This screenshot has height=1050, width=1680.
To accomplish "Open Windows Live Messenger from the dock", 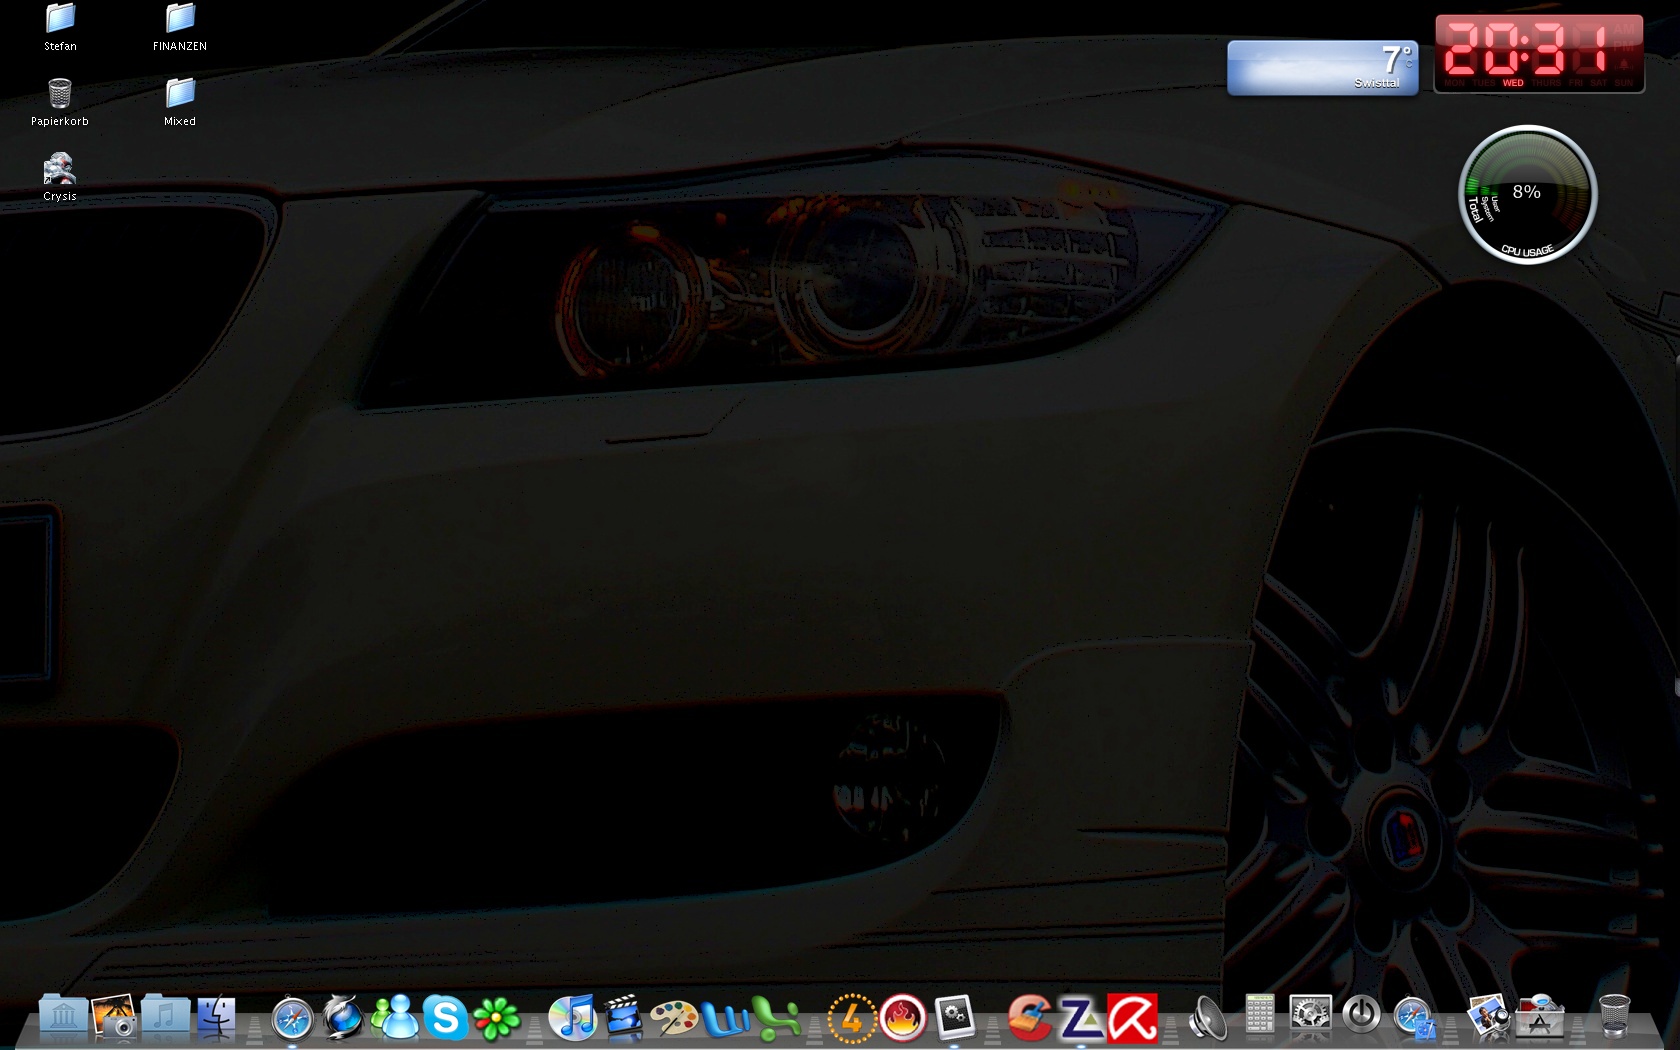I will pyautogui.click(x=395, y=1017).
